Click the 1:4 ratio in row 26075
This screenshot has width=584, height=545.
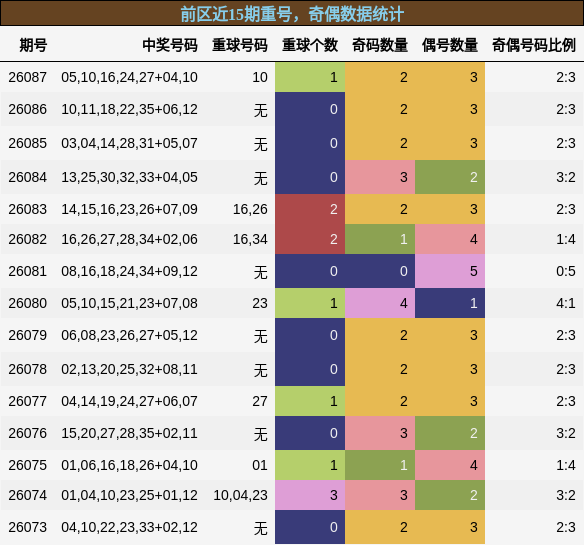[x=566, y=465]
